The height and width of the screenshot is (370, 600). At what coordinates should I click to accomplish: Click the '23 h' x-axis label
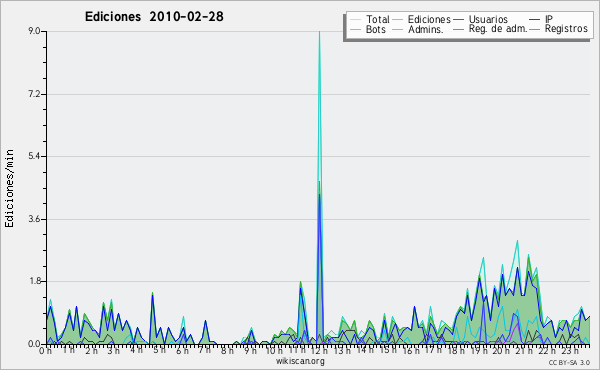[570, 350]
